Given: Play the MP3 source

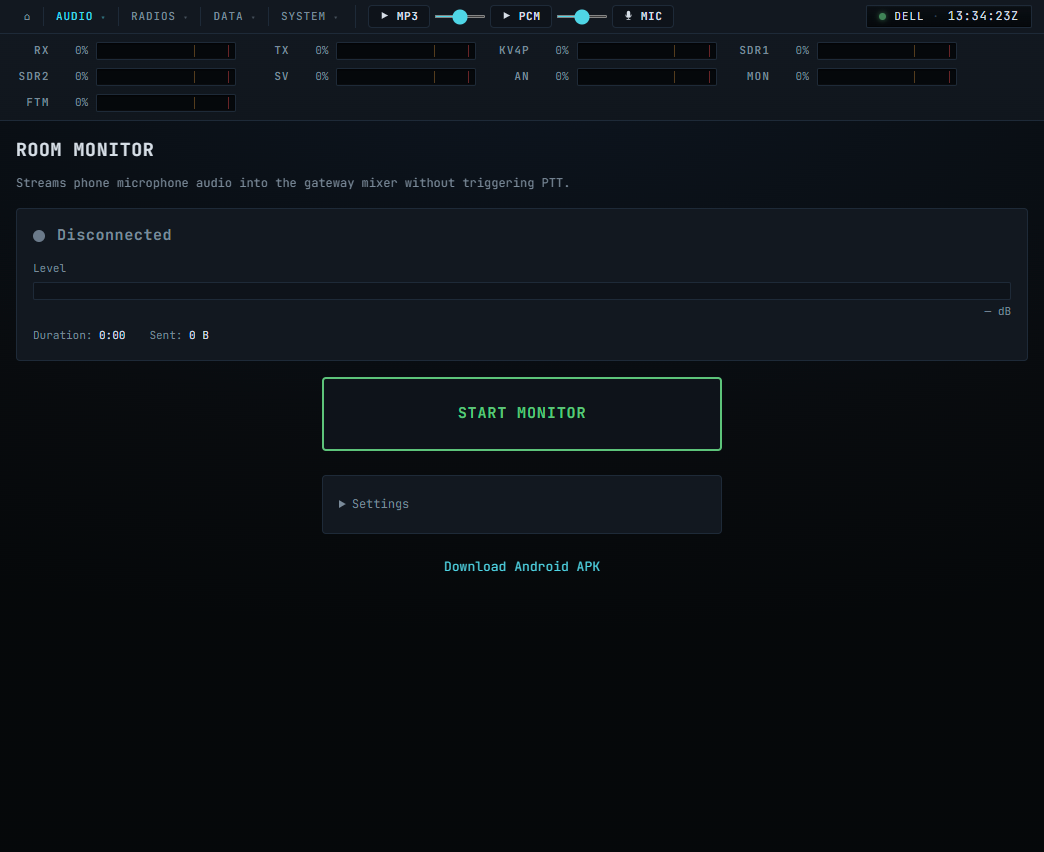Looking at the screenshot, I should point(399,17).
